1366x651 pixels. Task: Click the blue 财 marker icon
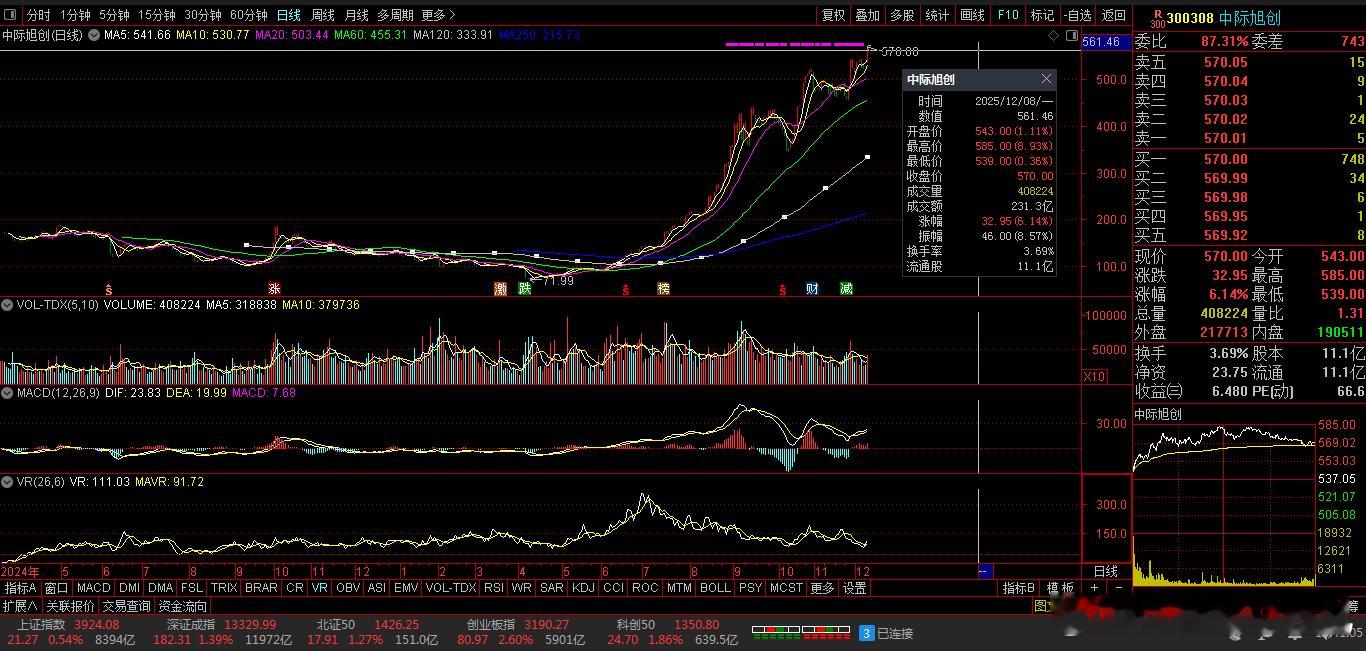point(812,289)
